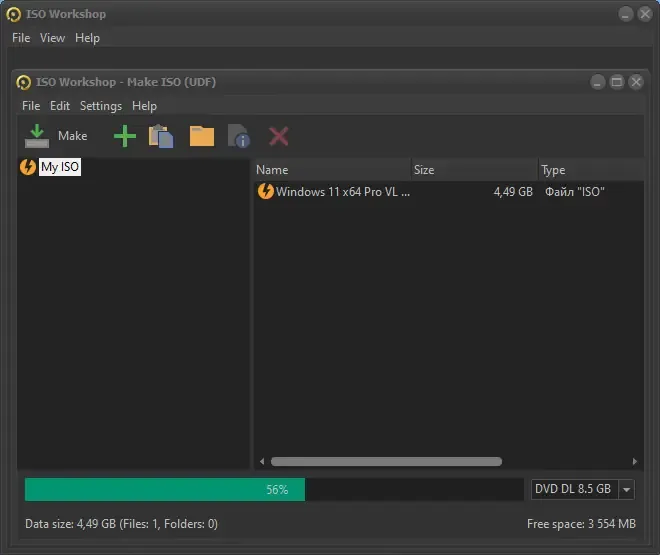Click the Free space 3 554 MB status text
Viewport: 660px width, 555px height.
[x=581, y=523]
